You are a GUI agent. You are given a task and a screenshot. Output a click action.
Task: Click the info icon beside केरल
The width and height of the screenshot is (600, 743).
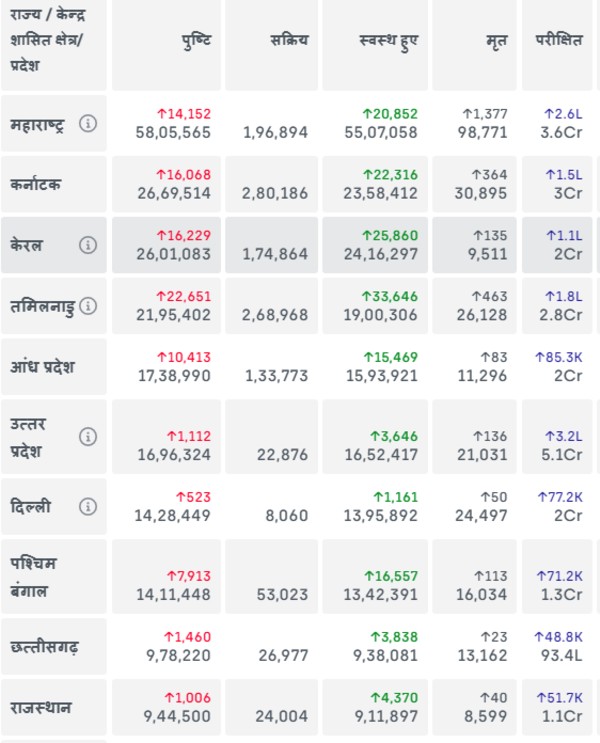pos(88,245)
